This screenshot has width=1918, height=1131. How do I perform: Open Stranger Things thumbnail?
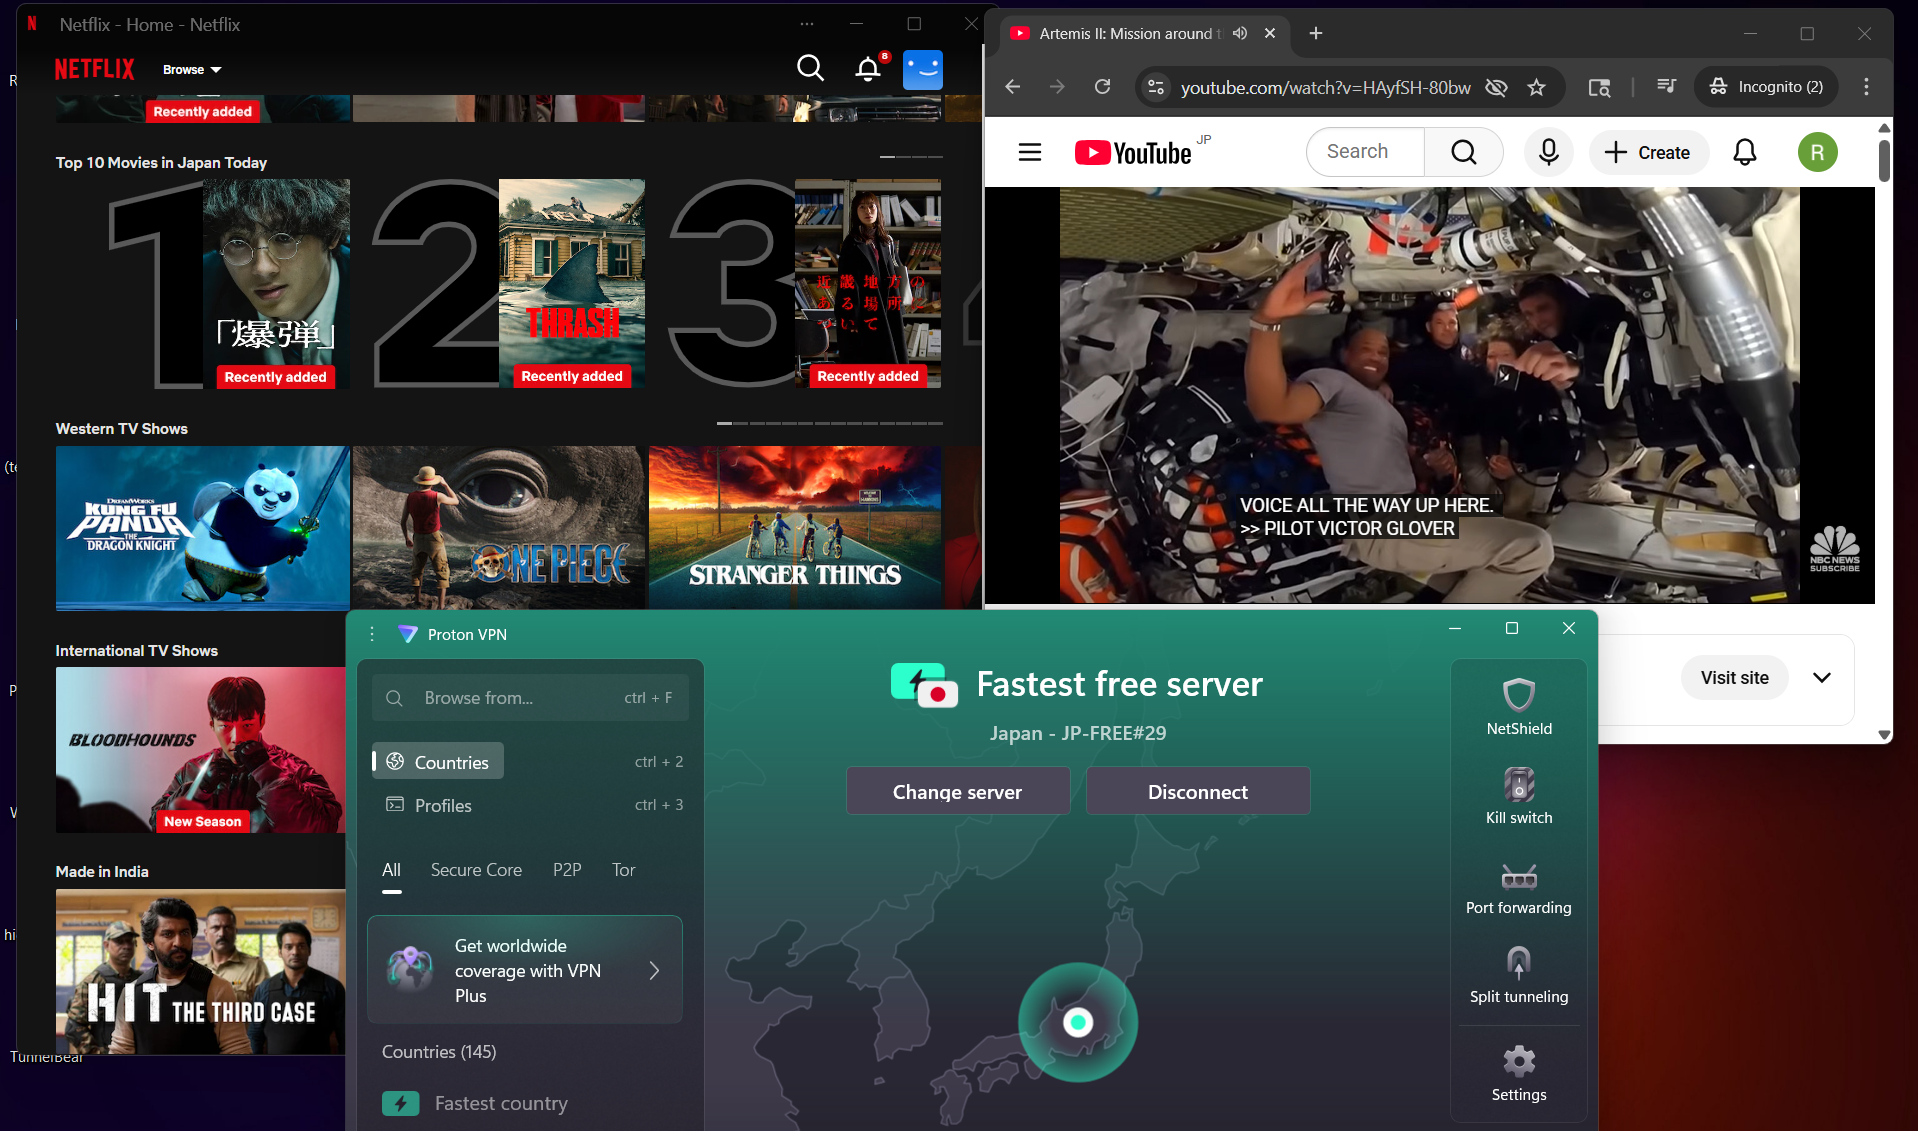(x=795, y=528)
